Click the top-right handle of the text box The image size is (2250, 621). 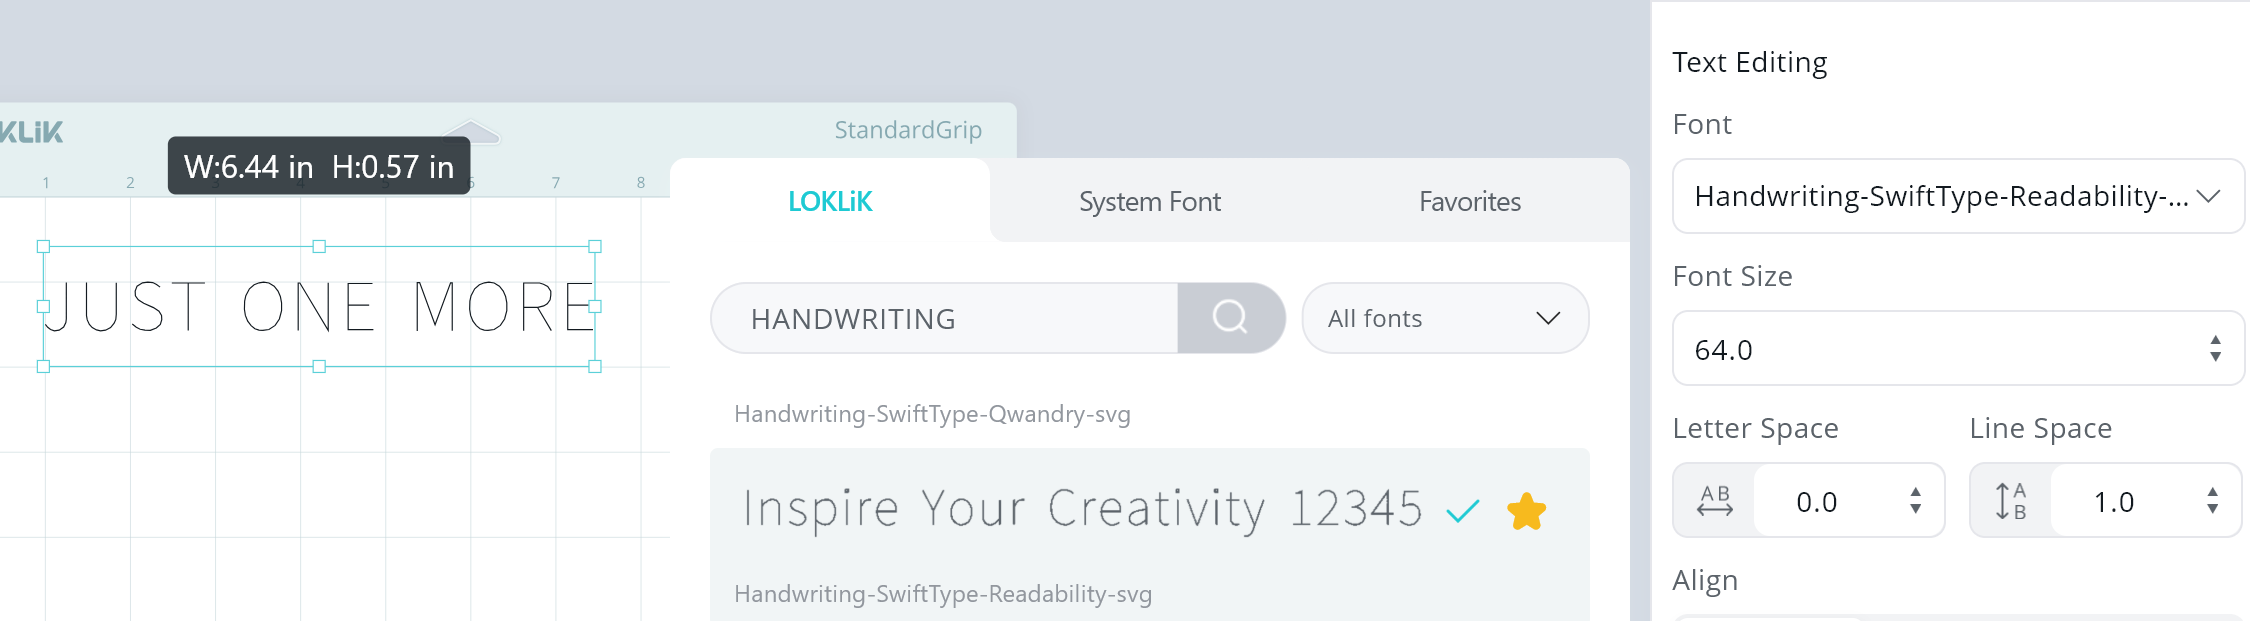(x=595, y=246)
